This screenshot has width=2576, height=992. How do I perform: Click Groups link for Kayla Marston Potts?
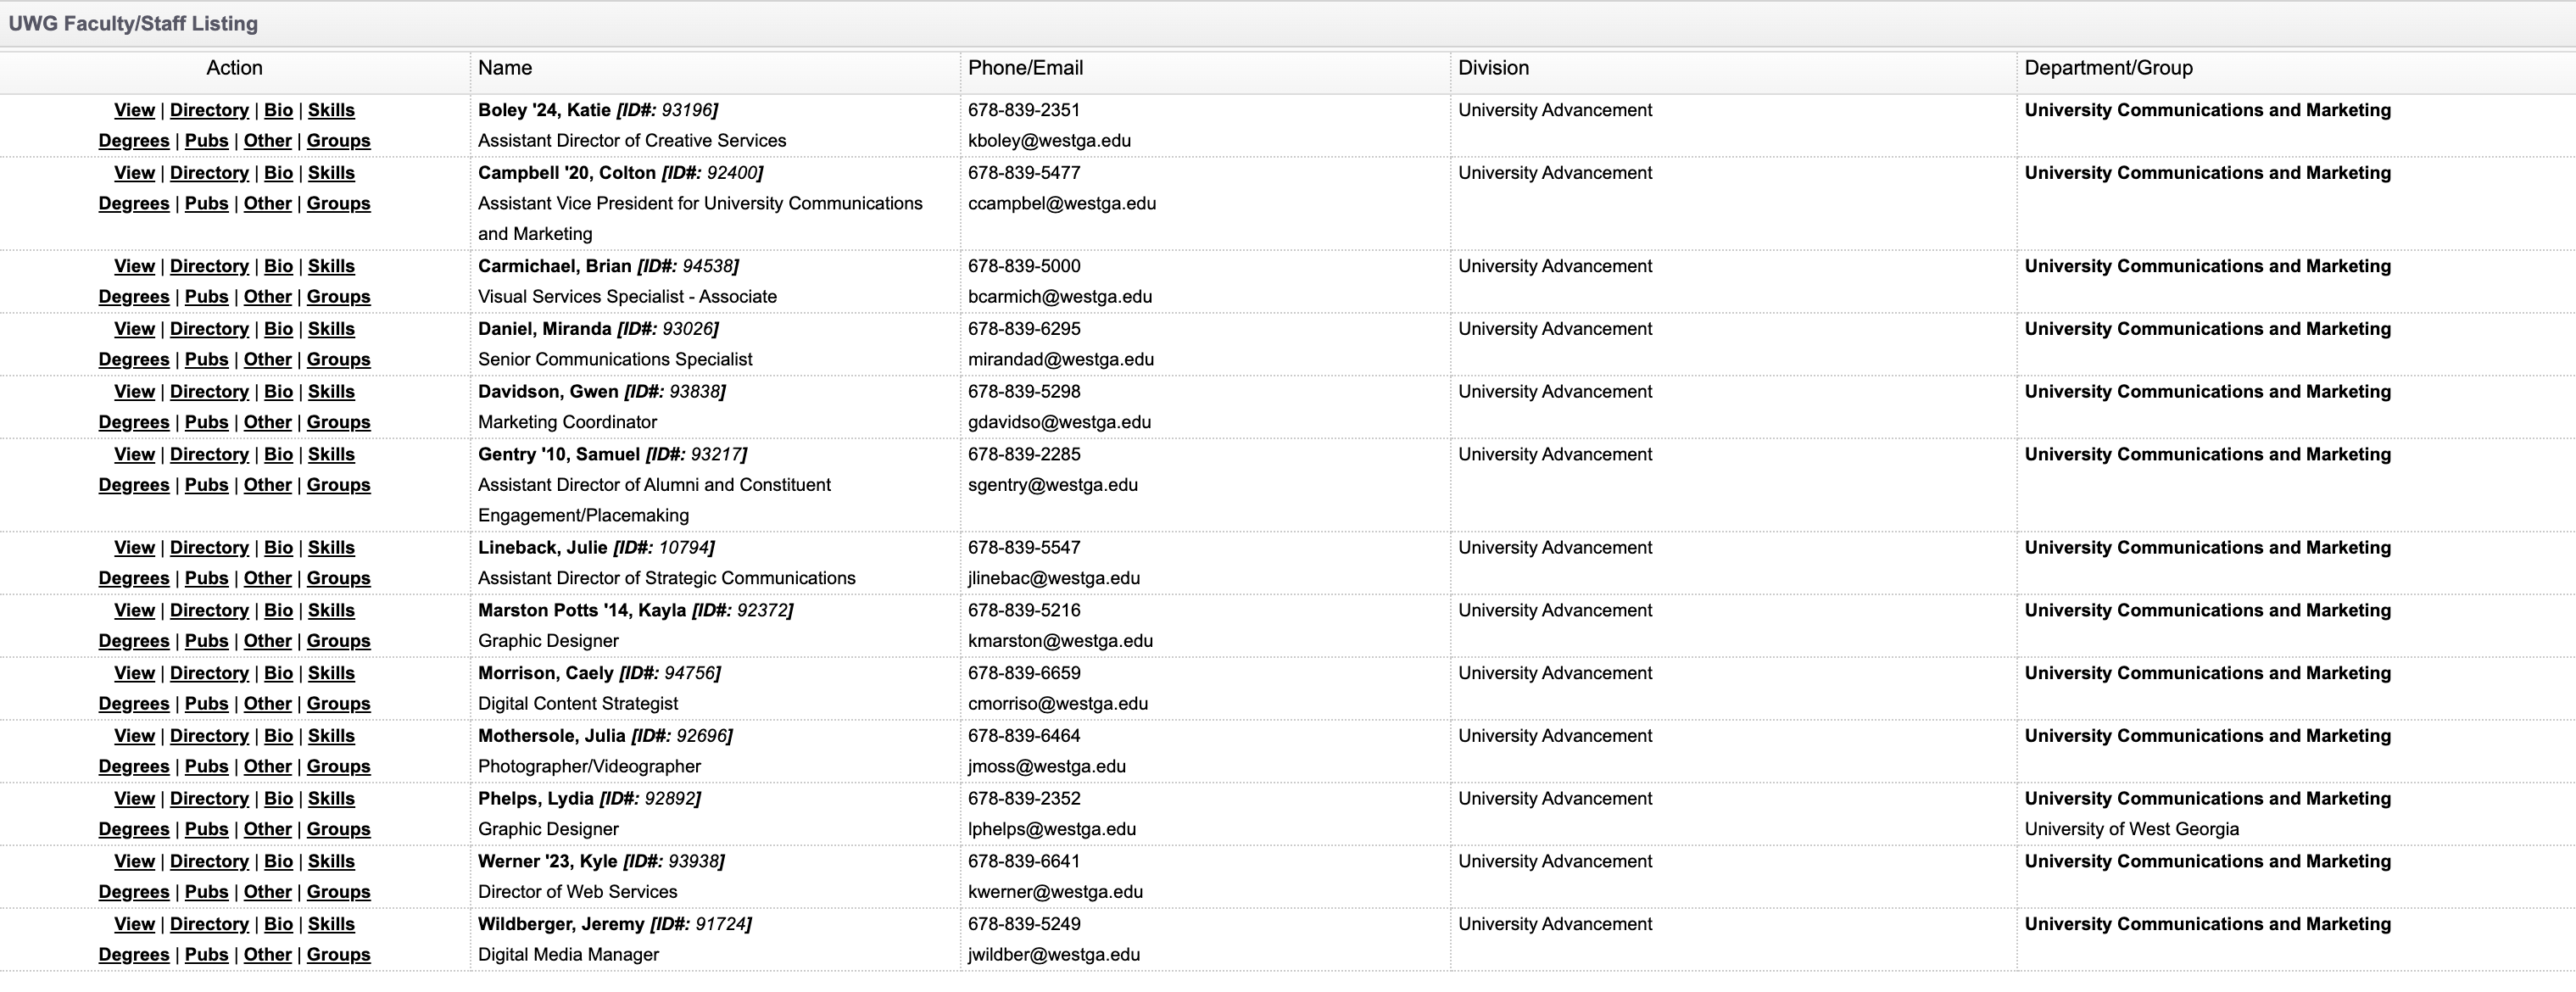click(338, 641)
